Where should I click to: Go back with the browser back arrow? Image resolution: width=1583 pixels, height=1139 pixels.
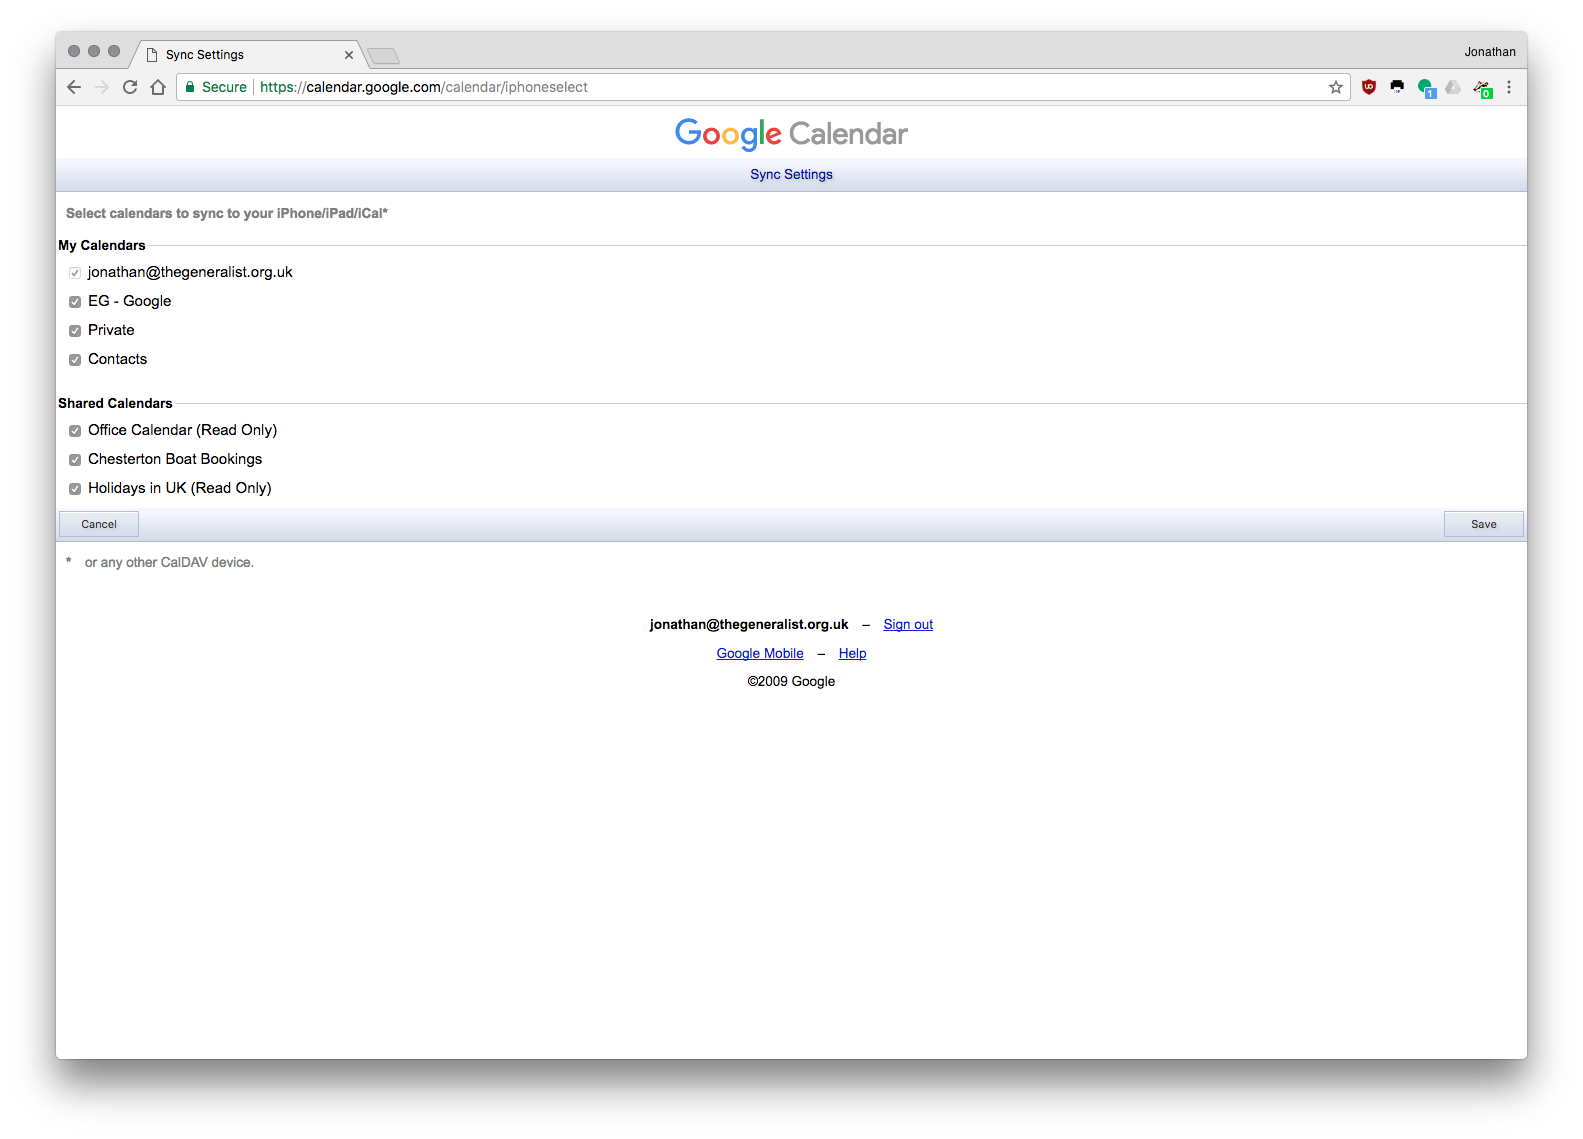(74, 87)
